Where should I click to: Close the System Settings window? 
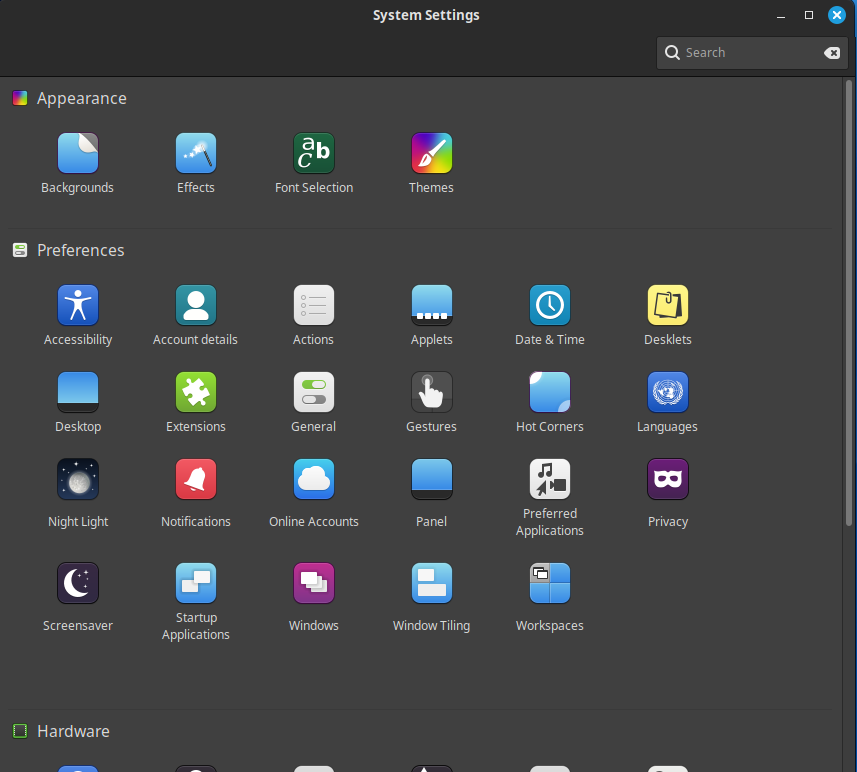(837, 15)
